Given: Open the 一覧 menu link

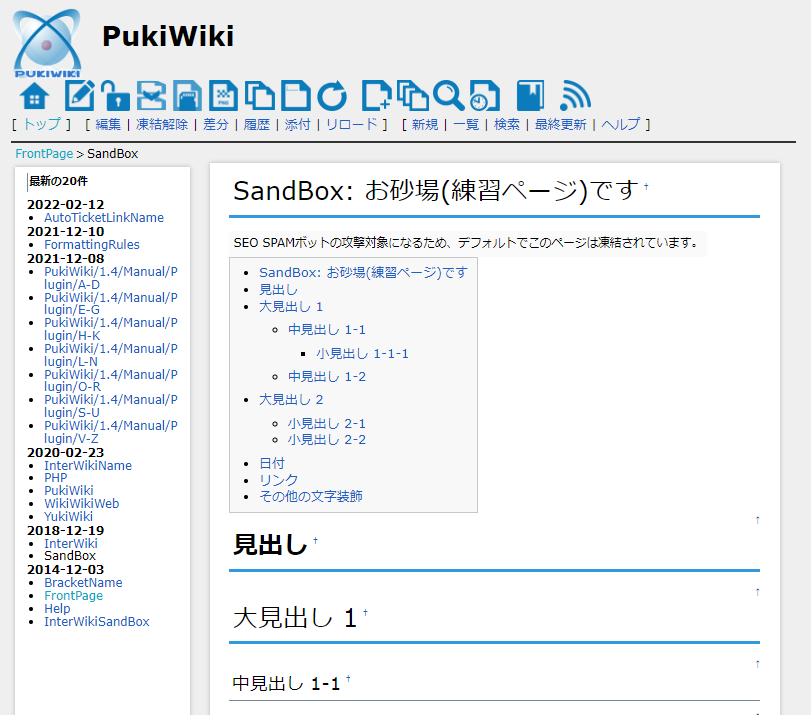Looking at the screenshot, I should (x=466, y=124).
